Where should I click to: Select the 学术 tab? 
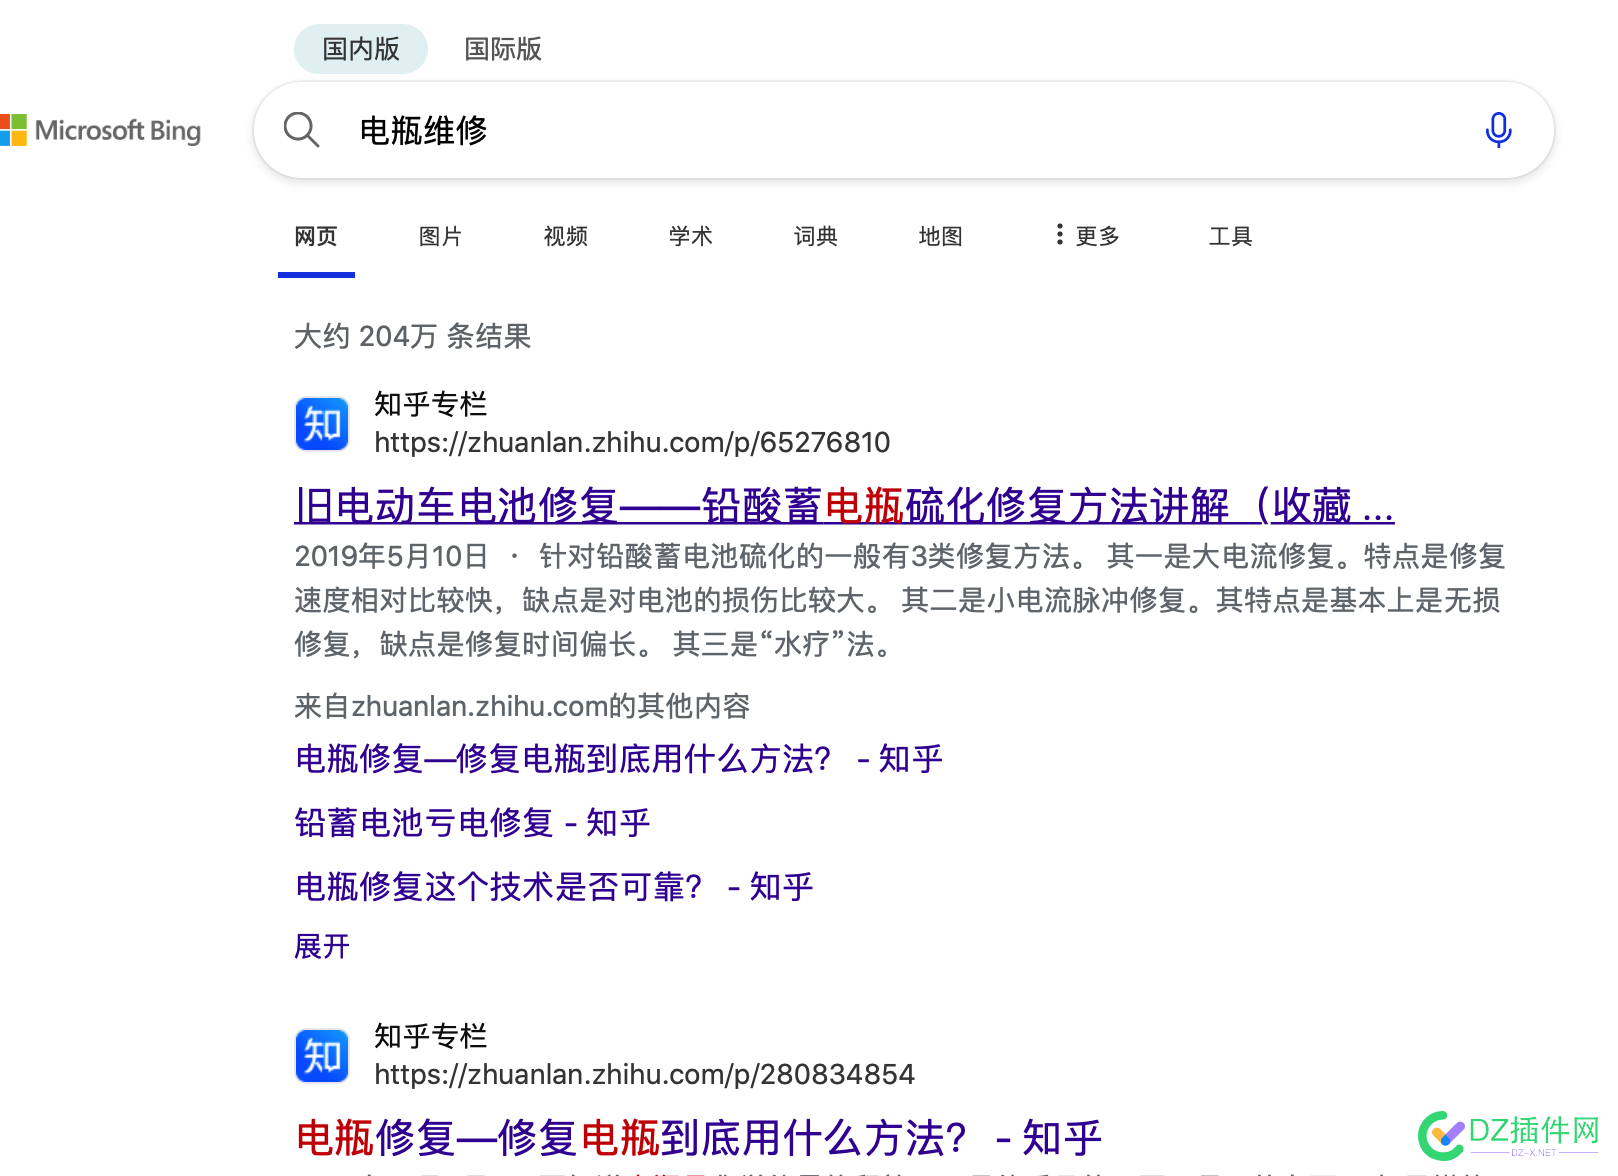[x=691, y=236]
